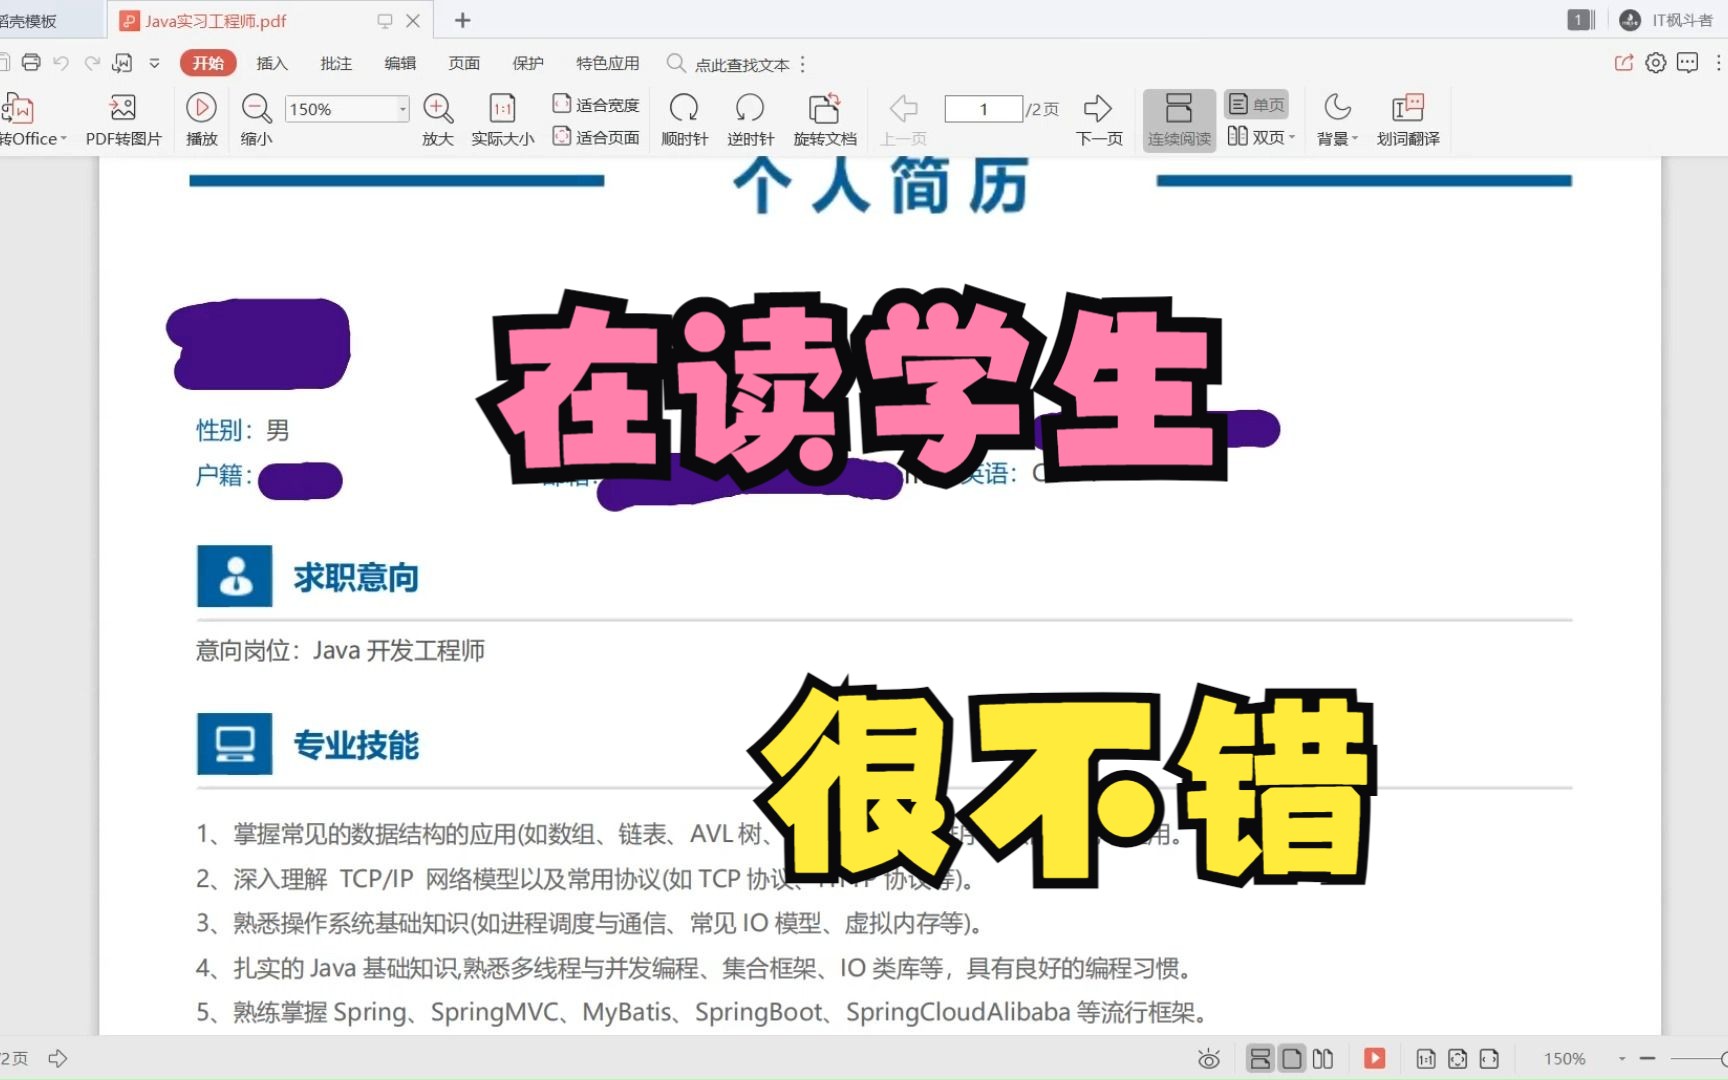Click the status bar actual size icon
The image size is (1728, 1080).
[1426, 1059]
